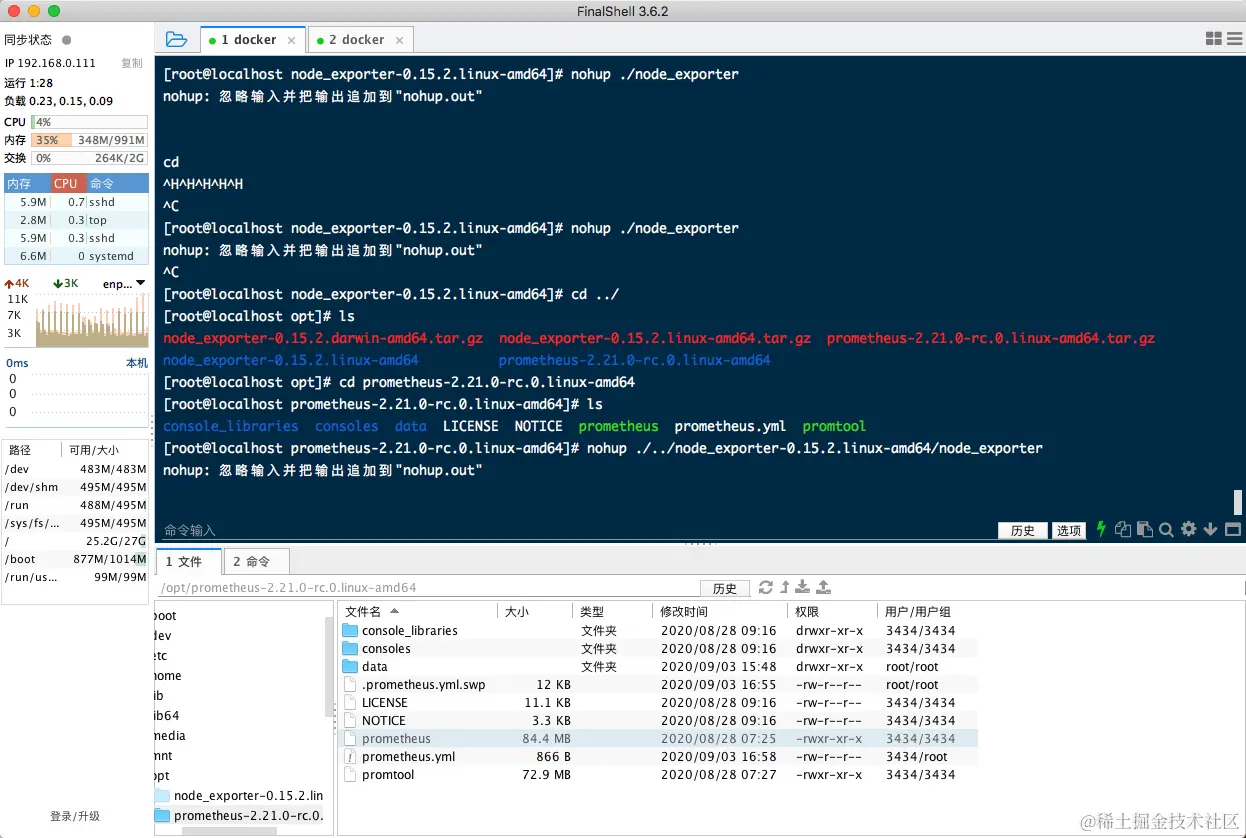The image size is (1246, 838).
Task: Open the hamburger menu at top right
Action: [x=1234, y=38]
